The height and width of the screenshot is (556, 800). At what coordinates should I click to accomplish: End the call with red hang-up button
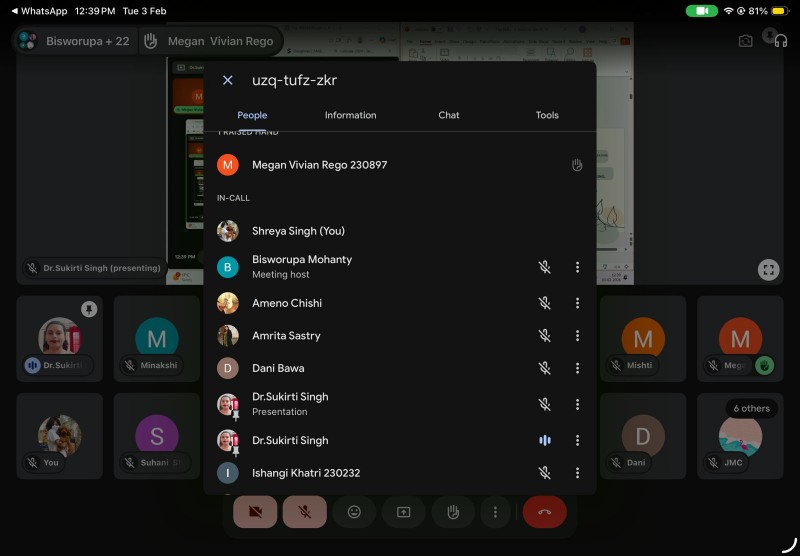click(x=544, y=512)
